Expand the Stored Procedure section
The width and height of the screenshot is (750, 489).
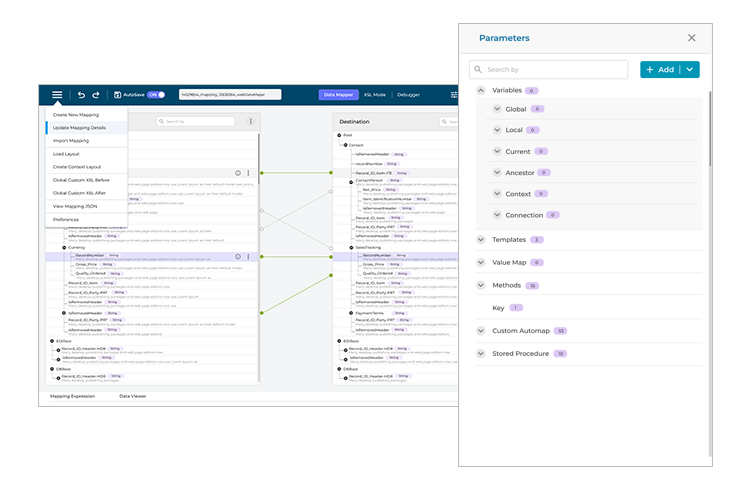pos(481,354)
